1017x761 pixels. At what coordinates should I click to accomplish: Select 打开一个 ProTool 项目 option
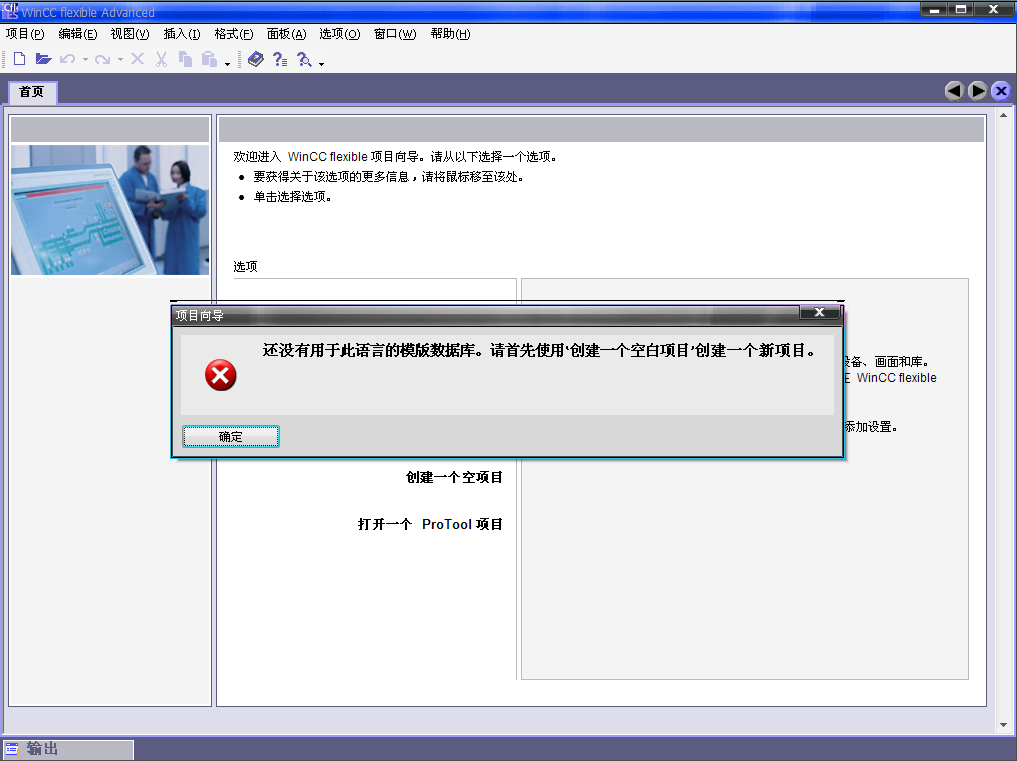click(x=430, y=525)
